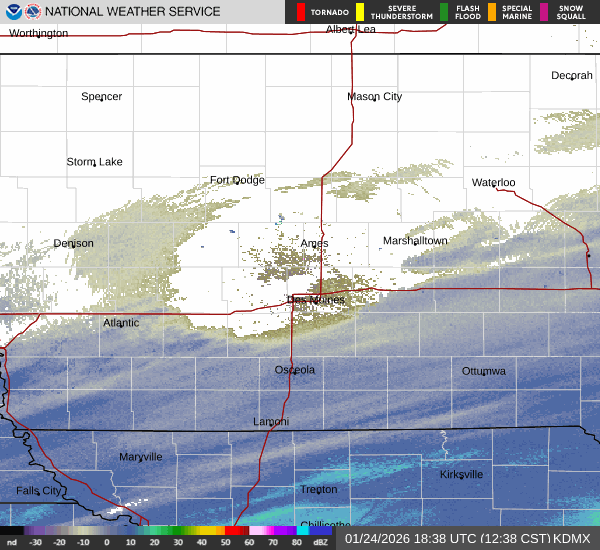Select the Storm Lake map label
The width and height of the screenshot is (600, 550).
pyautogui.click(x=94, y=162)
